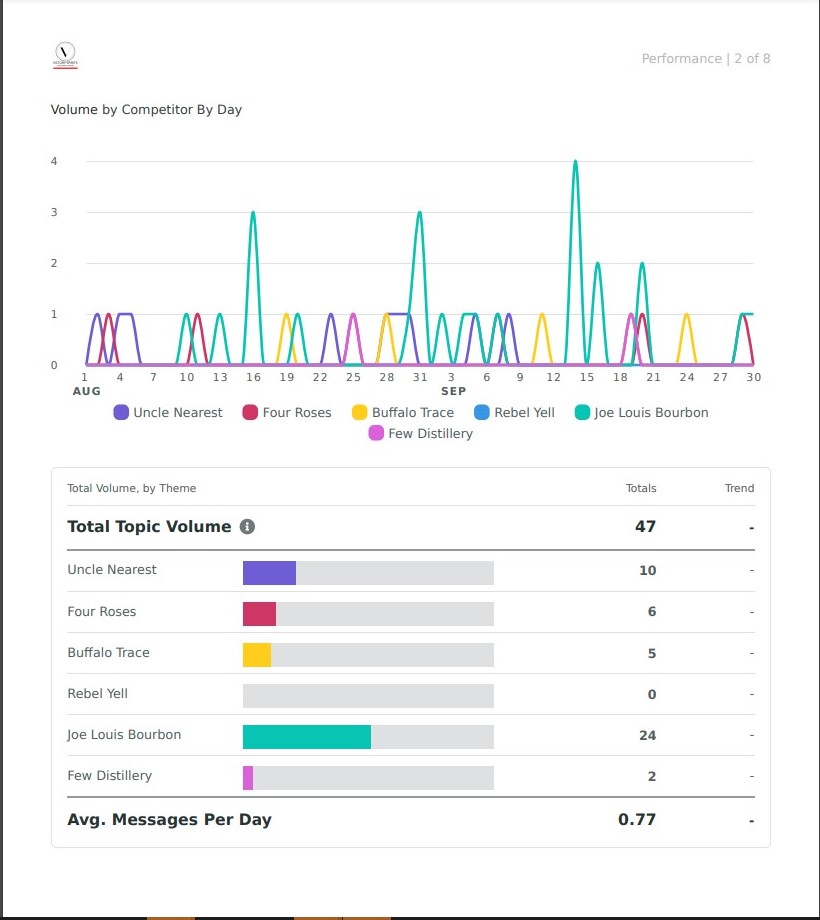
Task: Click the Few Distillery total 2
Action: 652,777
